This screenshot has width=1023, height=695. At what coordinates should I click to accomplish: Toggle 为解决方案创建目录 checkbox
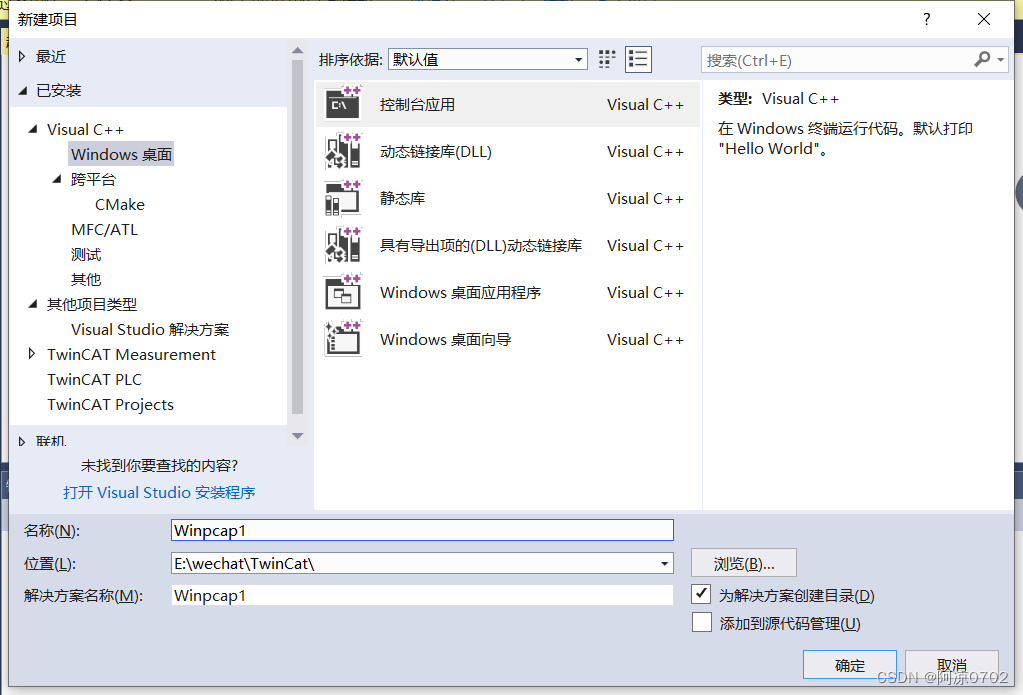(x=701, y=594)
